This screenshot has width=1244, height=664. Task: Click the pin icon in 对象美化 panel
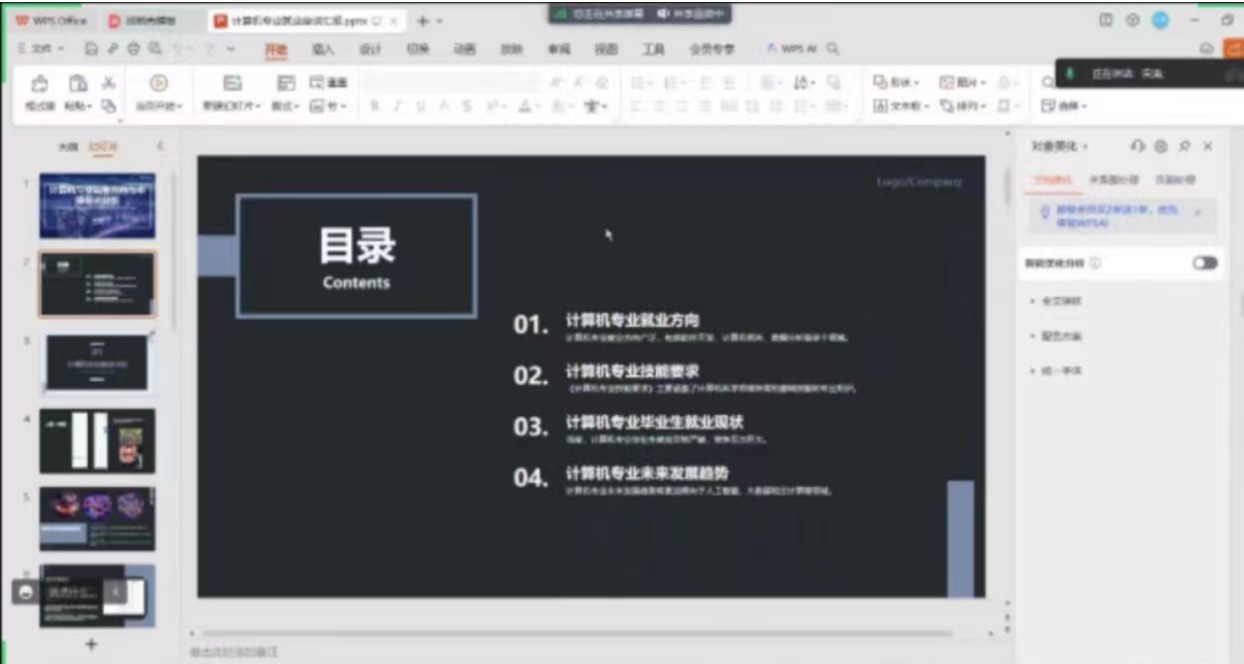click(1184, 146)
